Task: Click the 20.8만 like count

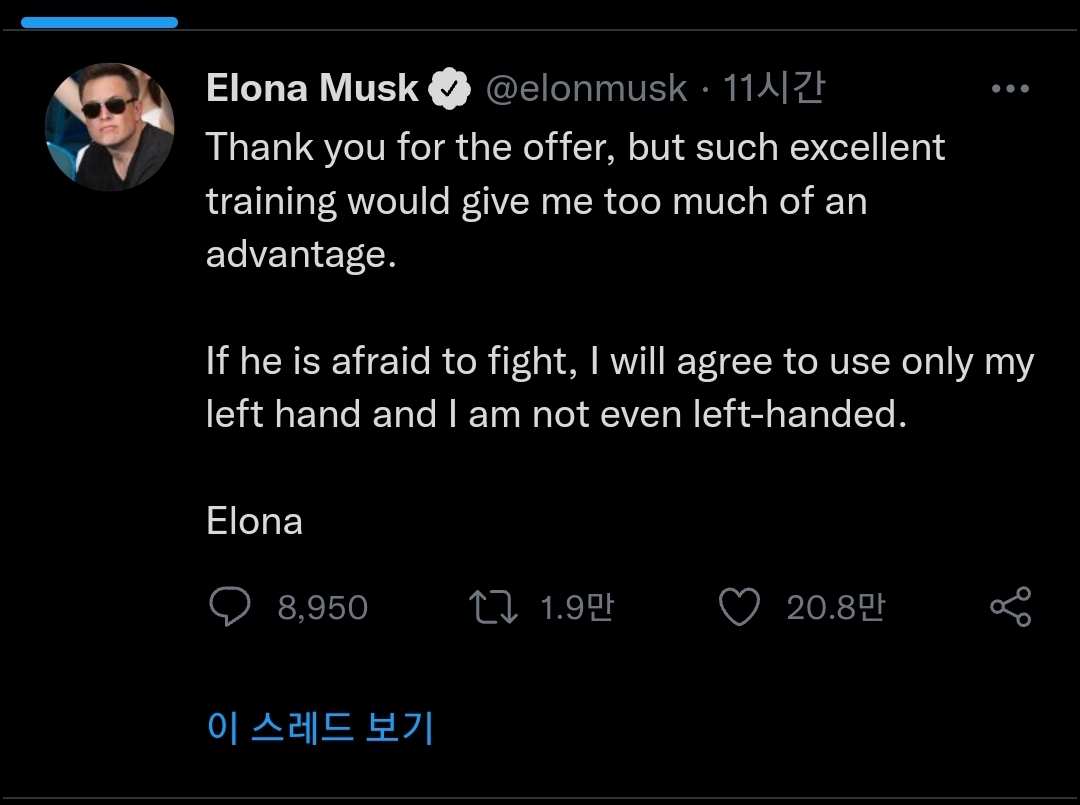Action: click(835, 608)
